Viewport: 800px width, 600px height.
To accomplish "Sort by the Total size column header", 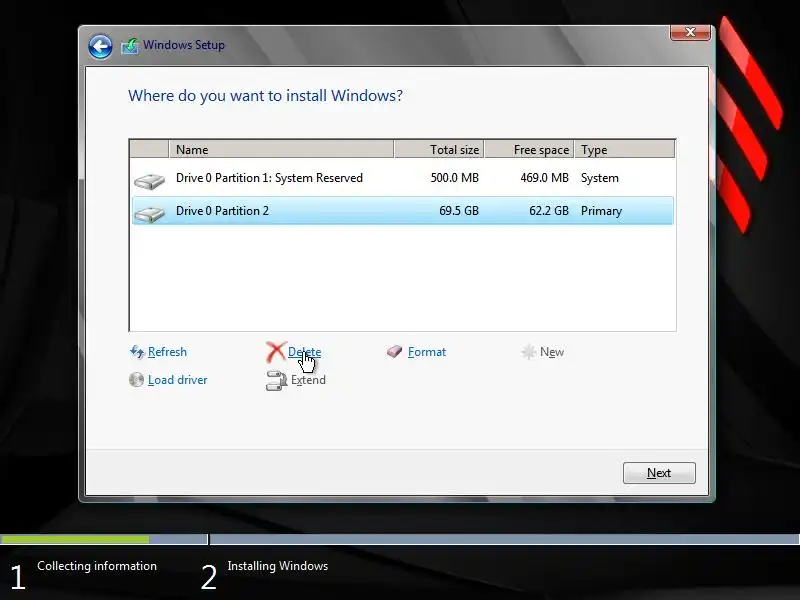I will click(x=439, y=149).
